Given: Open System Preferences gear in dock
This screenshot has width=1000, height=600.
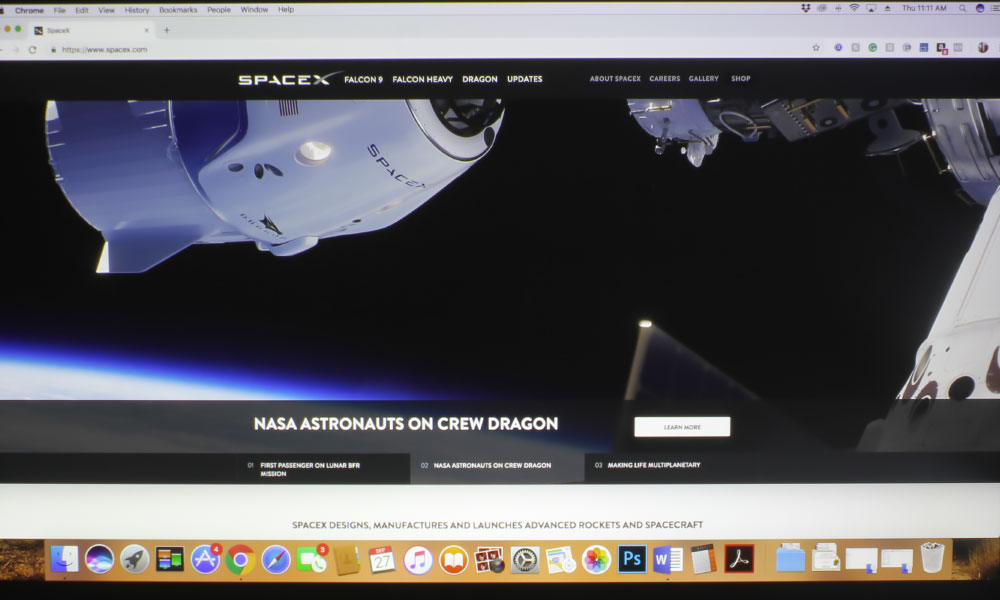Looking at the screenshot, I should (x=525, y=560).
